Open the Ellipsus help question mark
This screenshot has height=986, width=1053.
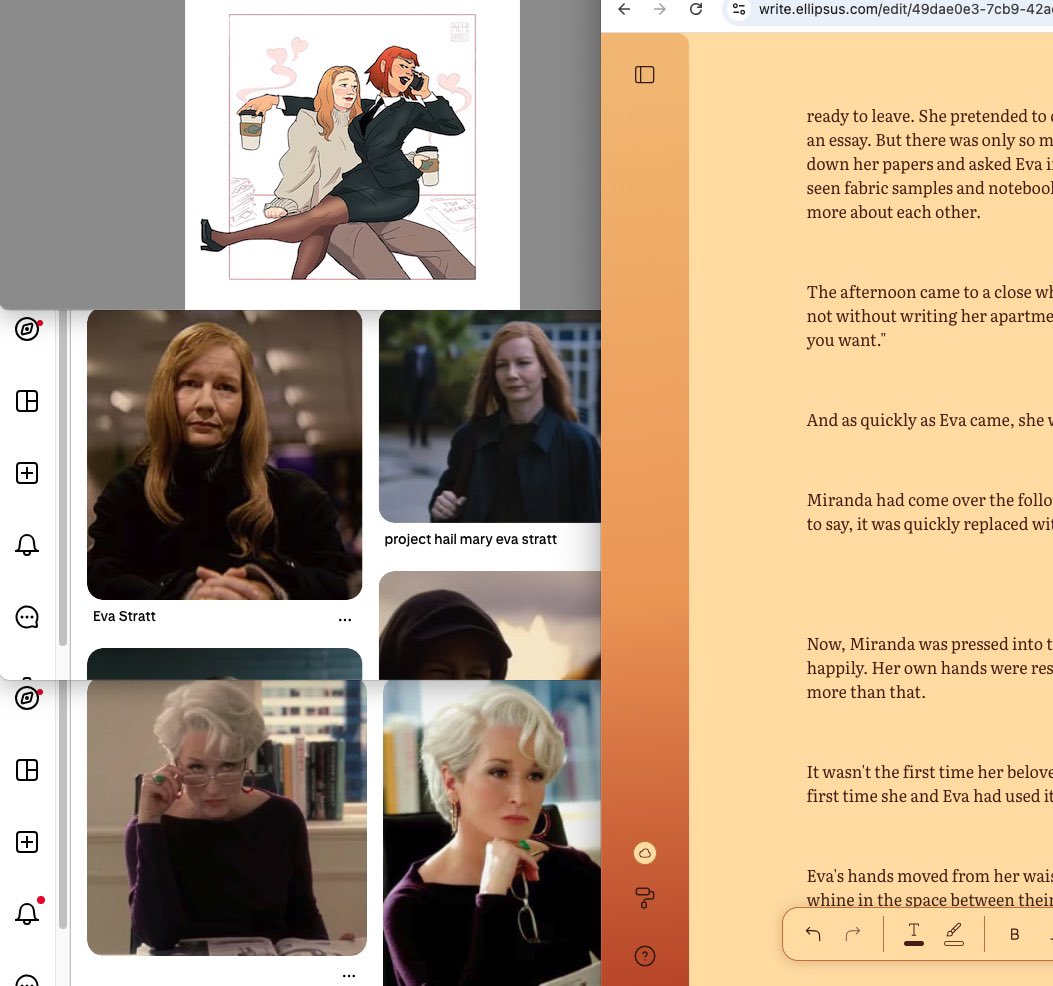645,956
